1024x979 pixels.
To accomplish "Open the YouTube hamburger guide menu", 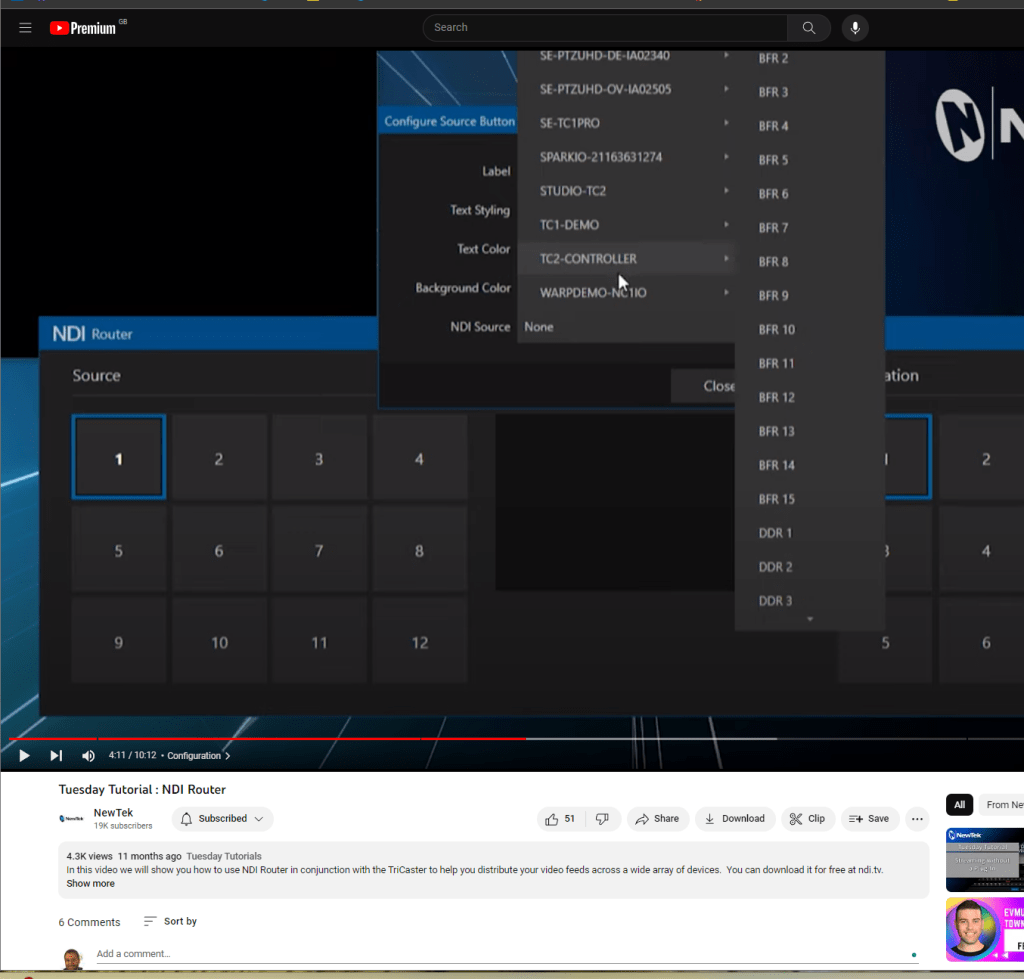I will click(x=25, y=27).
